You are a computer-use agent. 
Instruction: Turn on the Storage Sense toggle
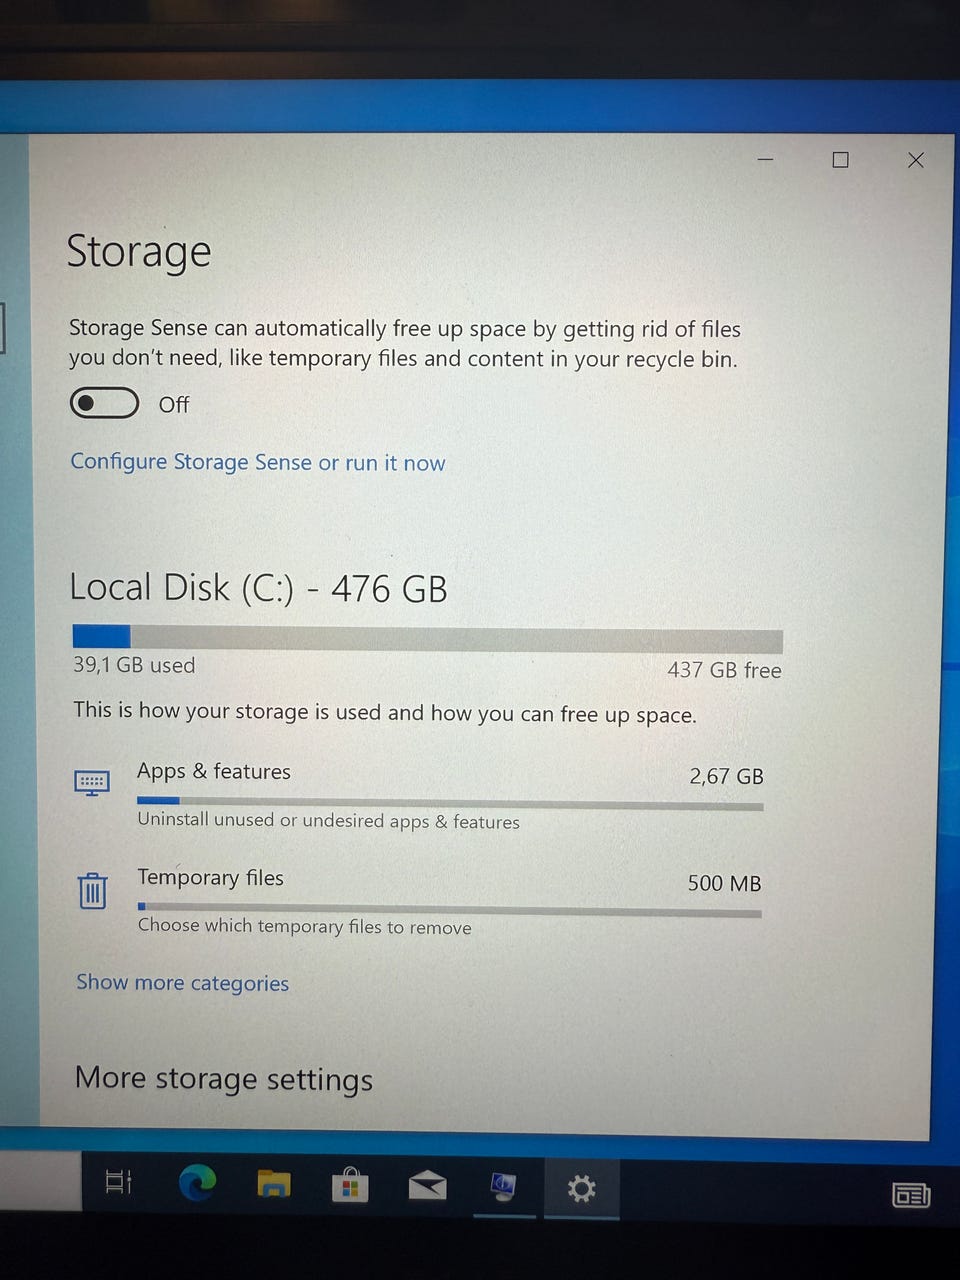tap(104, 403)
